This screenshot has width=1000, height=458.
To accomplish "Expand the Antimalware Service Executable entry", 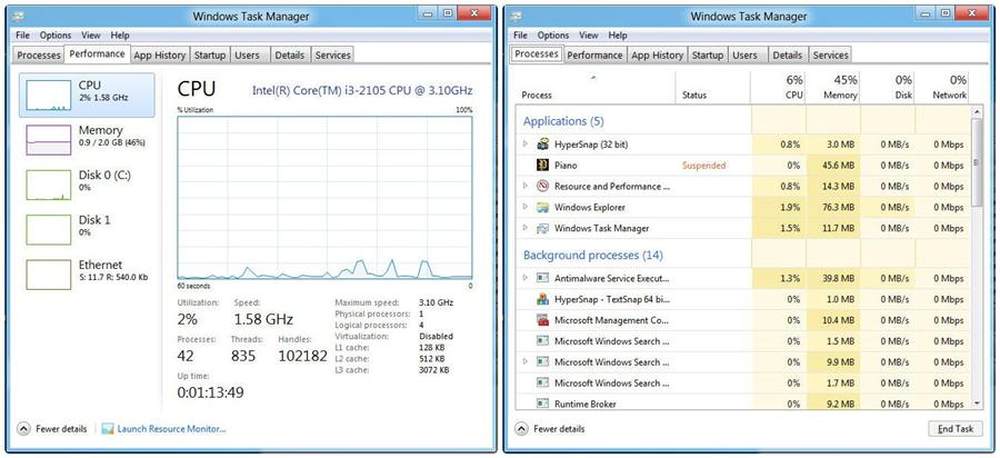I will (x=525, y=278).
